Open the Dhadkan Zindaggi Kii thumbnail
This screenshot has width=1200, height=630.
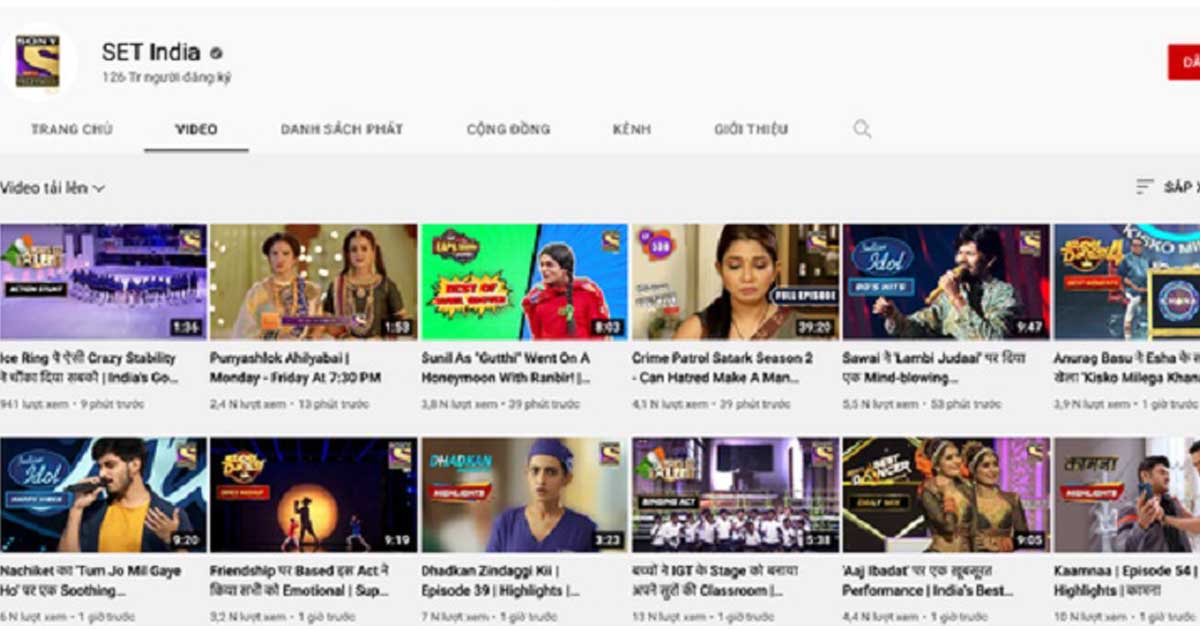pos(524,495)
